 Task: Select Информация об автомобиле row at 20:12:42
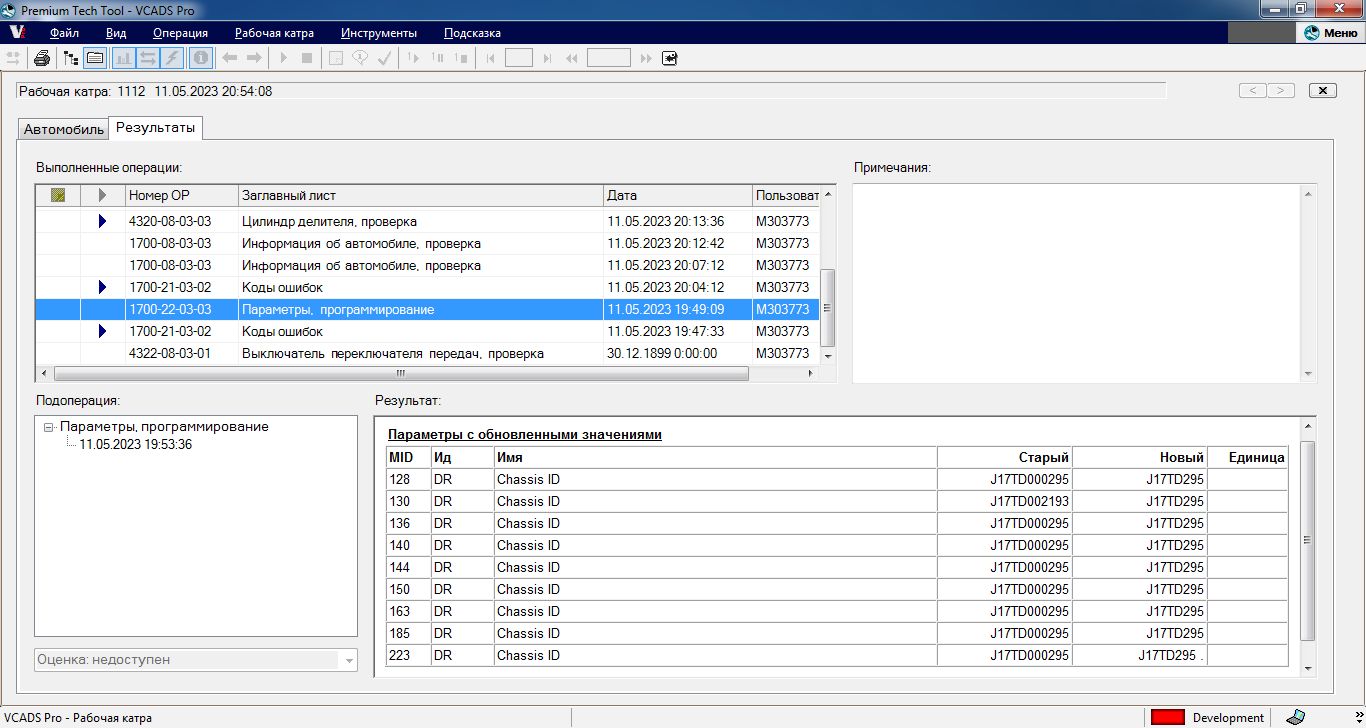pos(427,243)
